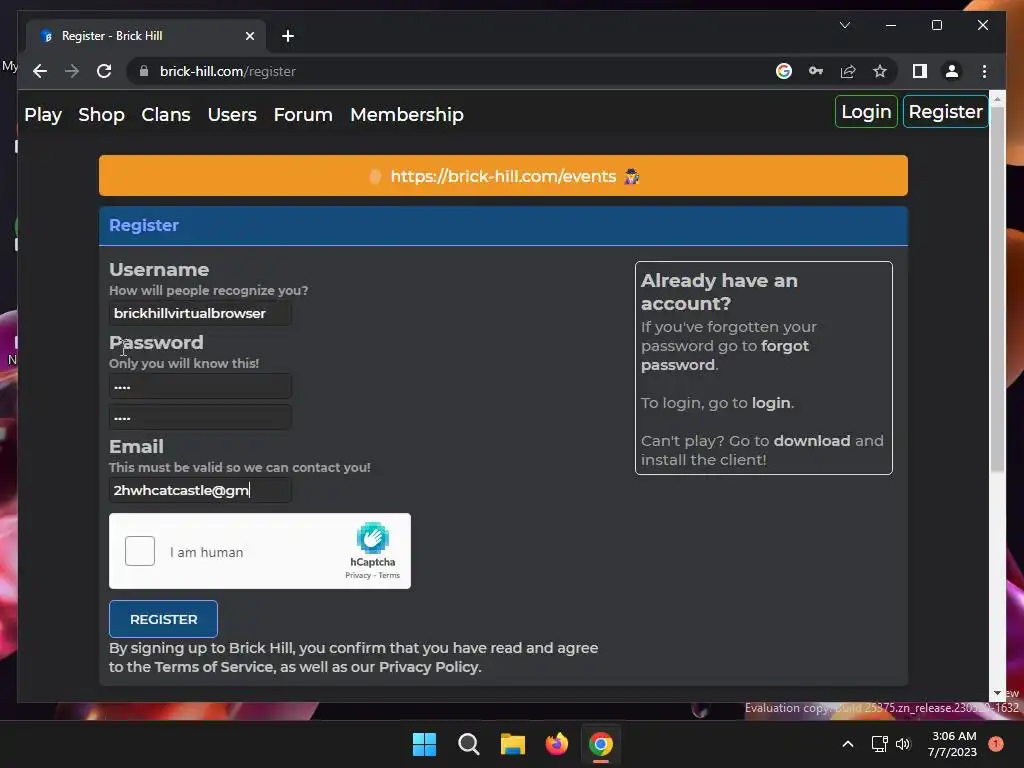Open the Chrome profile icon

(952, 71)
